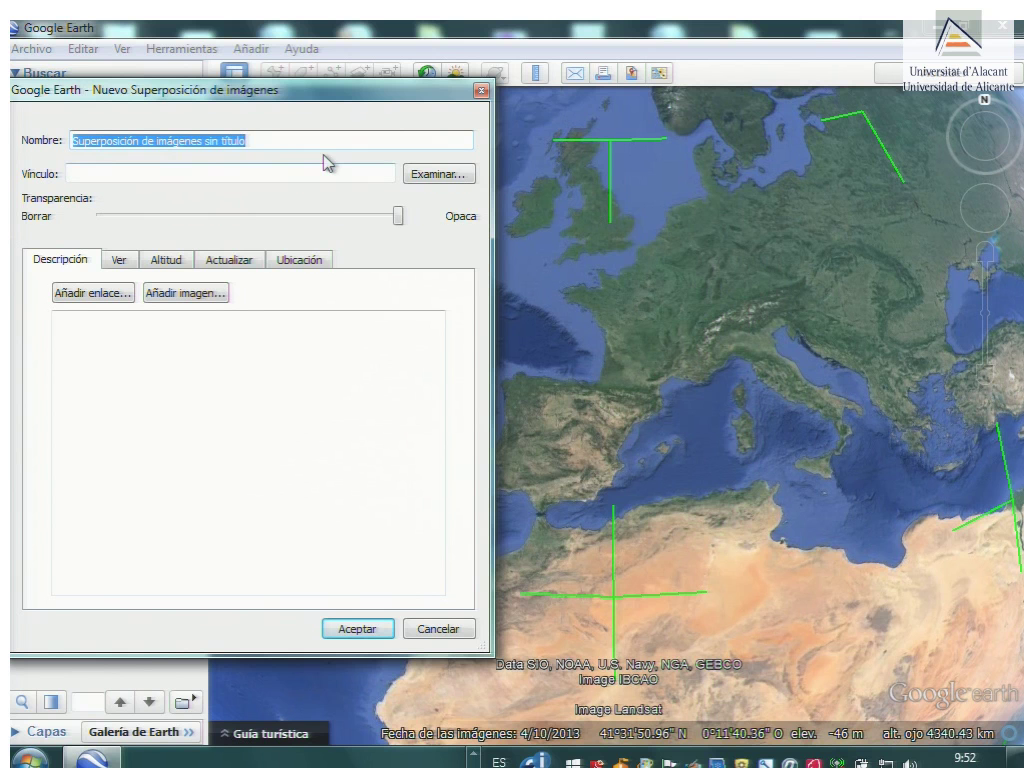
Task: Click the add image overlay toolbar icon
Action: coord(361,71)
